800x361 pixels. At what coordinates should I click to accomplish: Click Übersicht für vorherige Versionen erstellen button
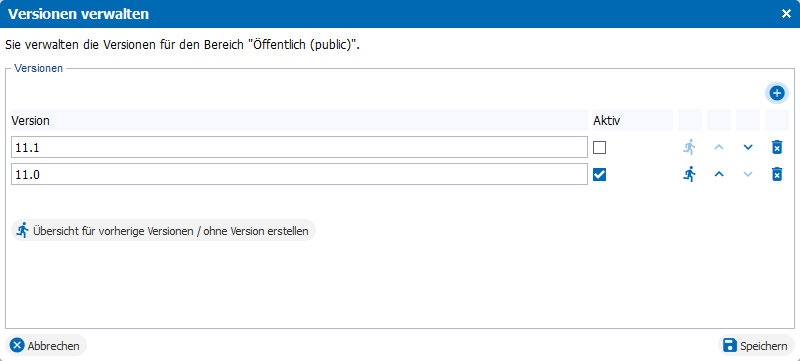click(x=163, y=230)
